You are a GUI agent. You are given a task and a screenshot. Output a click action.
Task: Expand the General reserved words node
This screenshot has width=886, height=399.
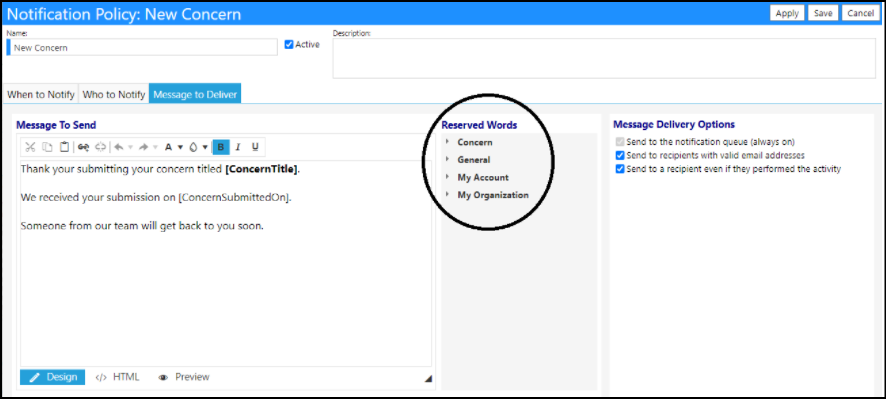(447, 159)
